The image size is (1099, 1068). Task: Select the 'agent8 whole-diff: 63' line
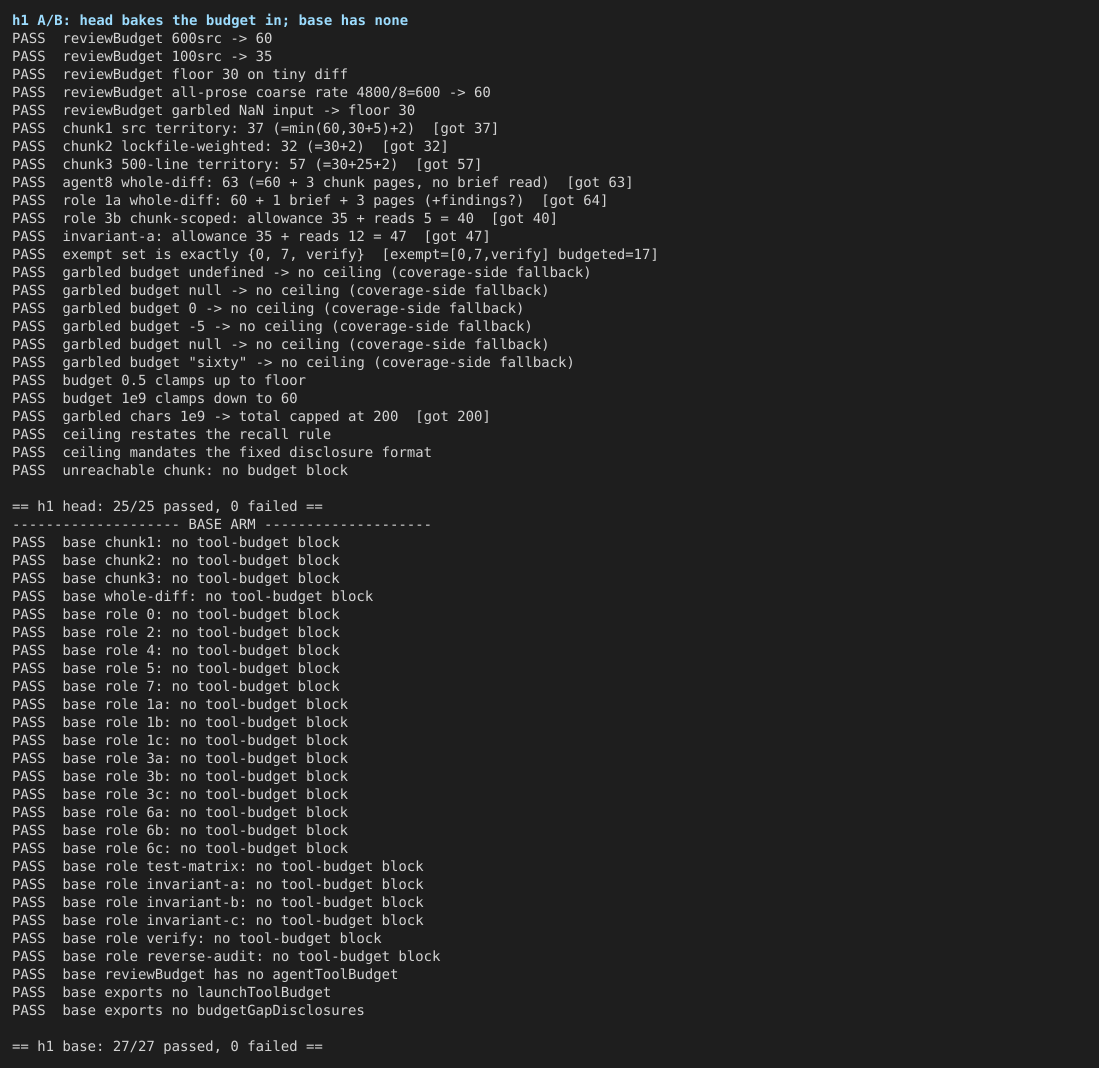(x=322, y=182)
